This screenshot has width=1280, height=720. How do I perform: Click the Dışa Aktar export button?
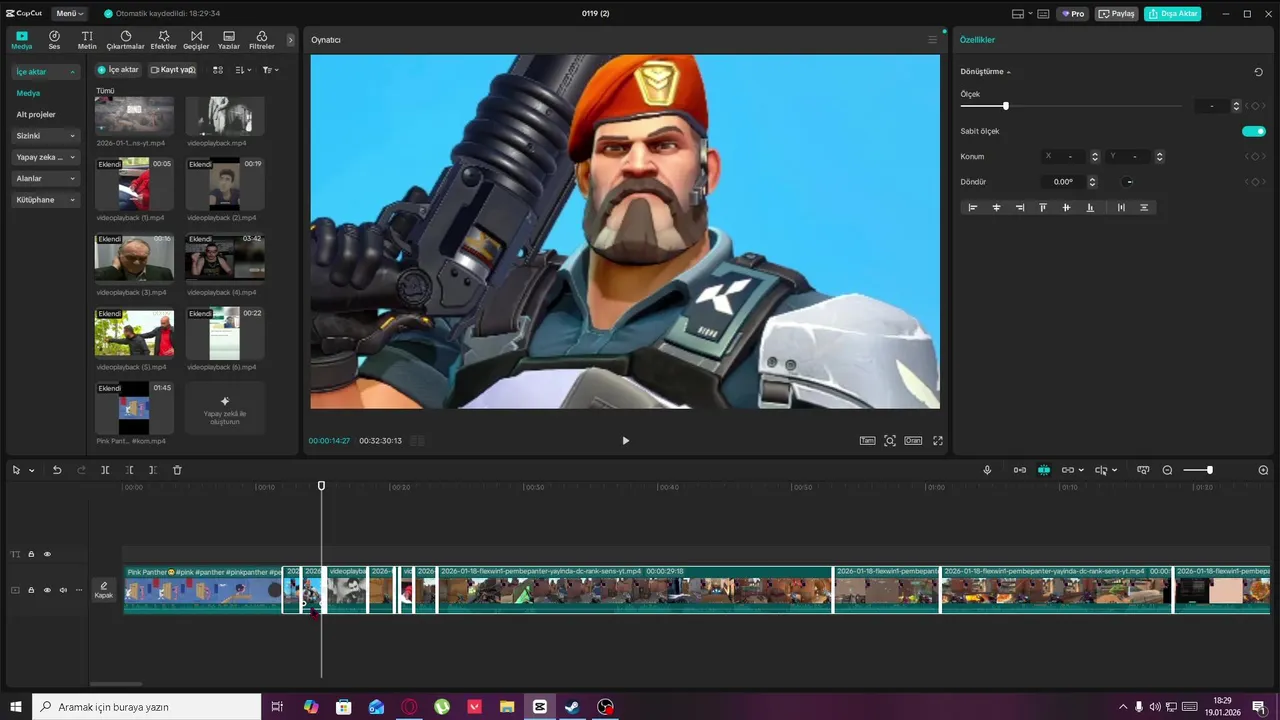(x=1173, y=14)
